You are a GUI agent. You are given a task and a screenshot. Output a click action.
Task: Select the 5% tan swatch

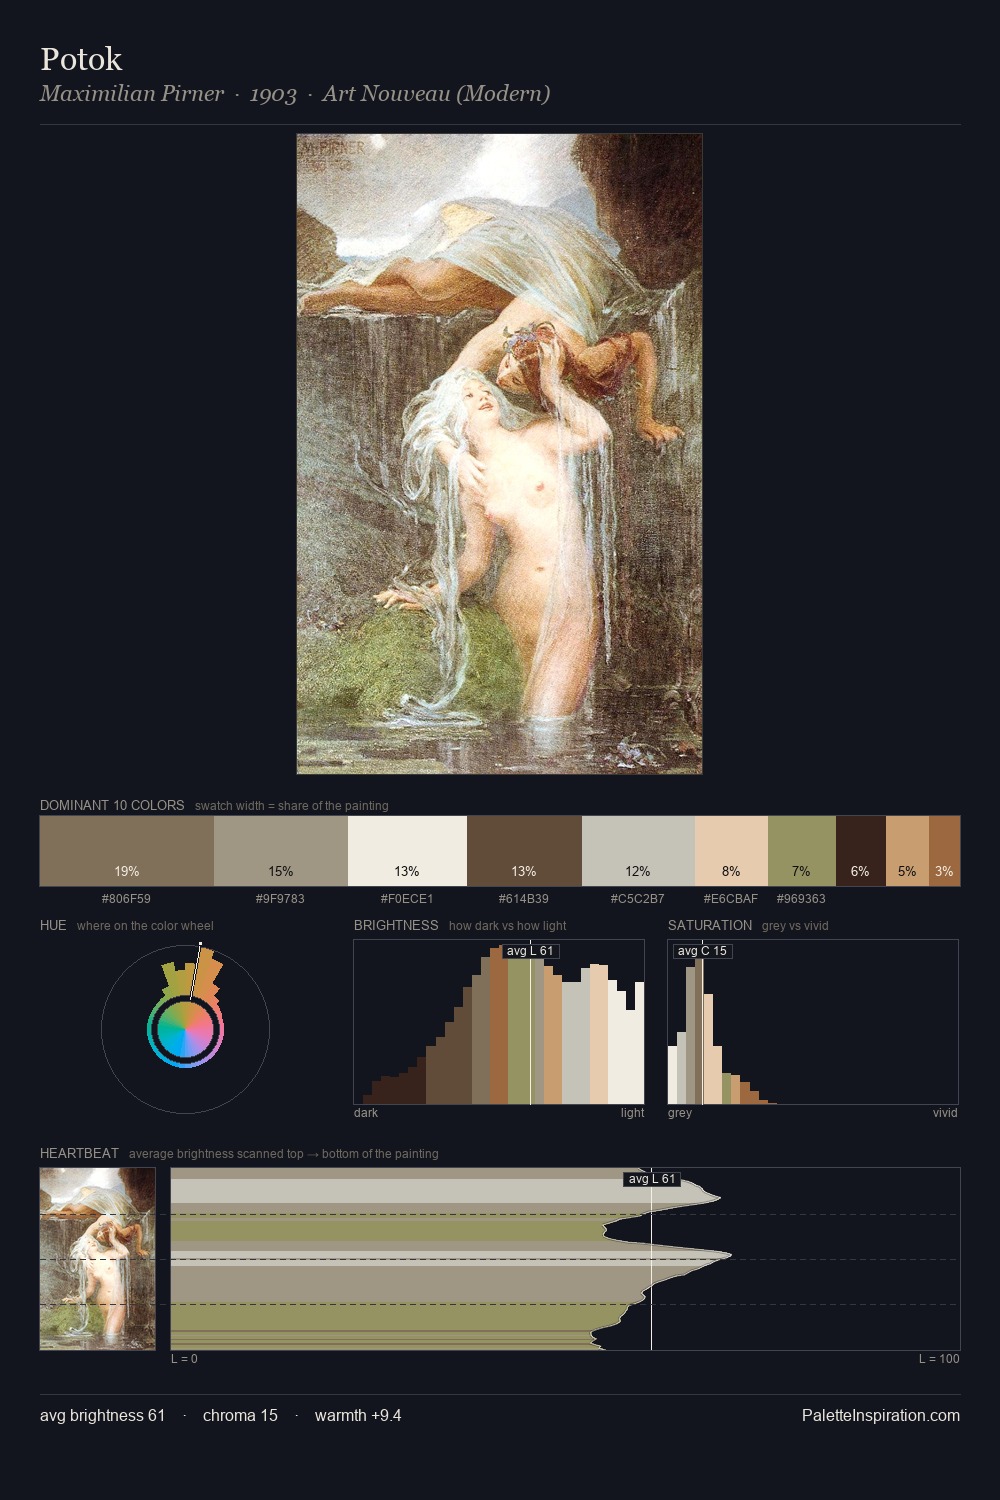(907, 851)
